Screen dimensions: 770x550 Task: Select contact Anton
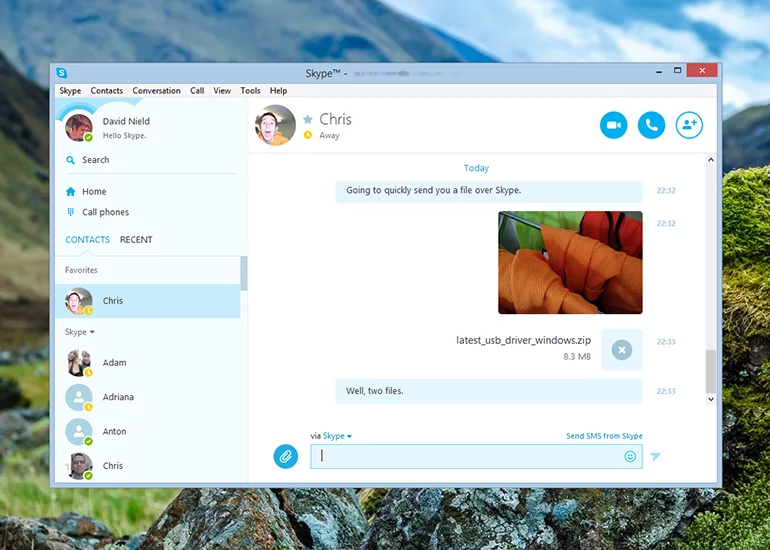148,431
